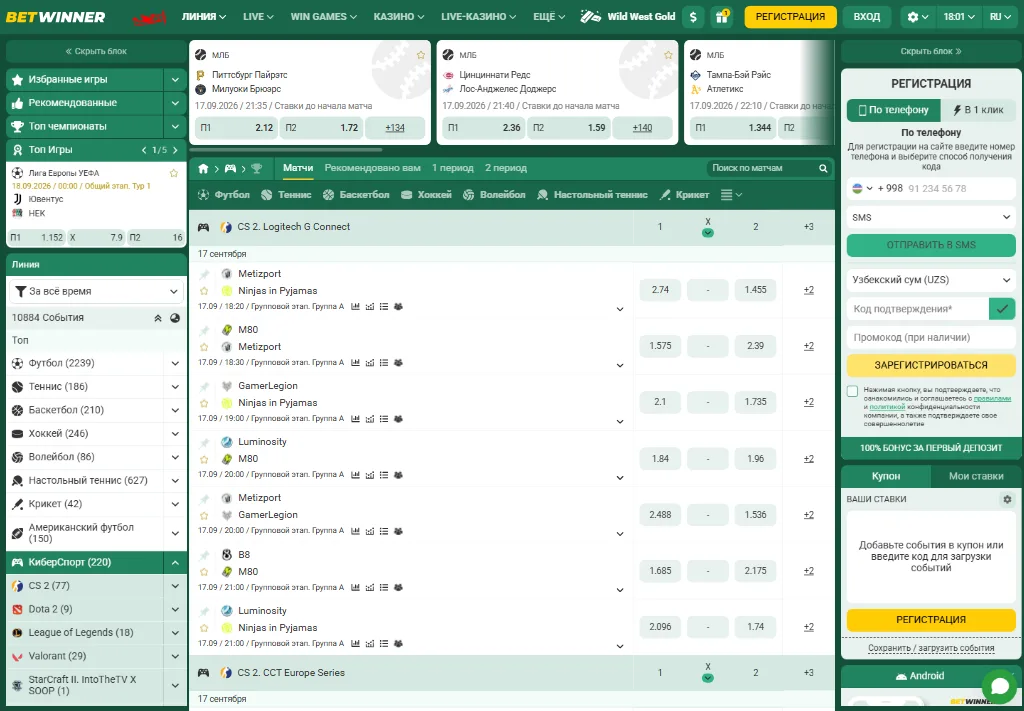Screen dimensions: 1024x711
Task: Star the Metizport vs Ninjas in Pyjamas match
Action: (204, 291)
